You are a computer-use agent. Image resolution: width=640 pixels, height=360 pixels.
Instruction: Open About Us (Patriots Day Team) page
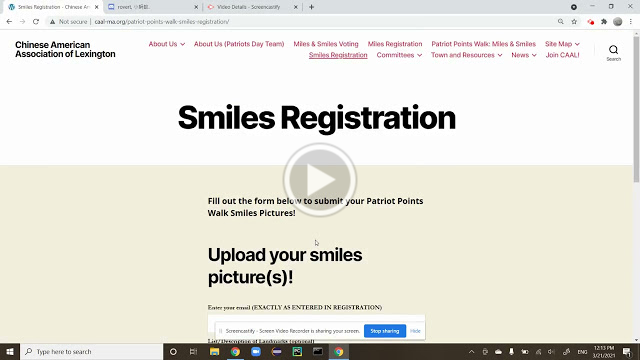tap(239, 44)
